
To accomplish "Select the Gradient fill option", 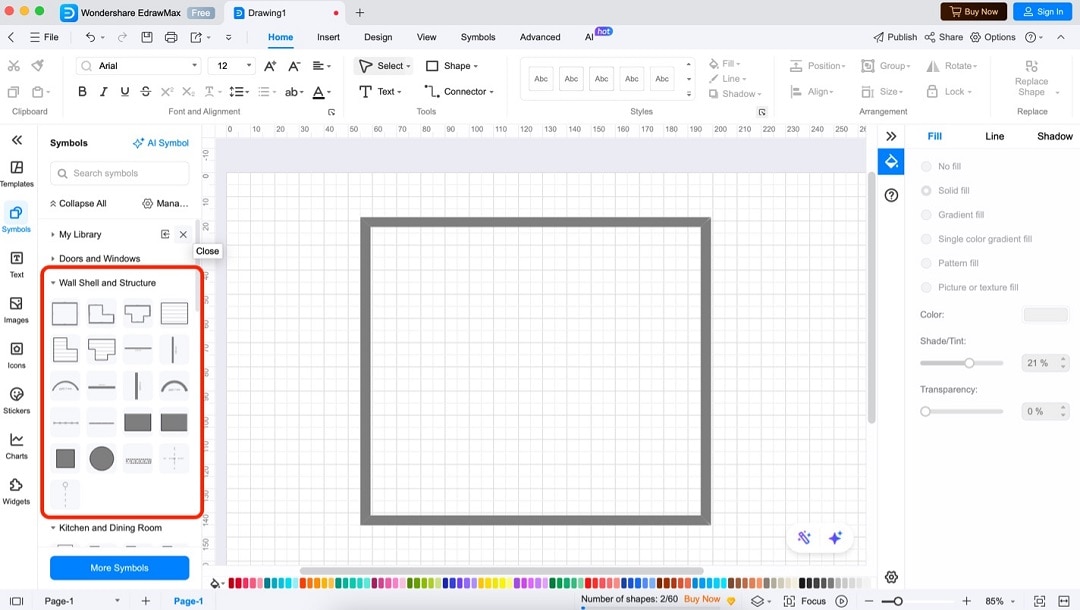I will click(926, 215).
